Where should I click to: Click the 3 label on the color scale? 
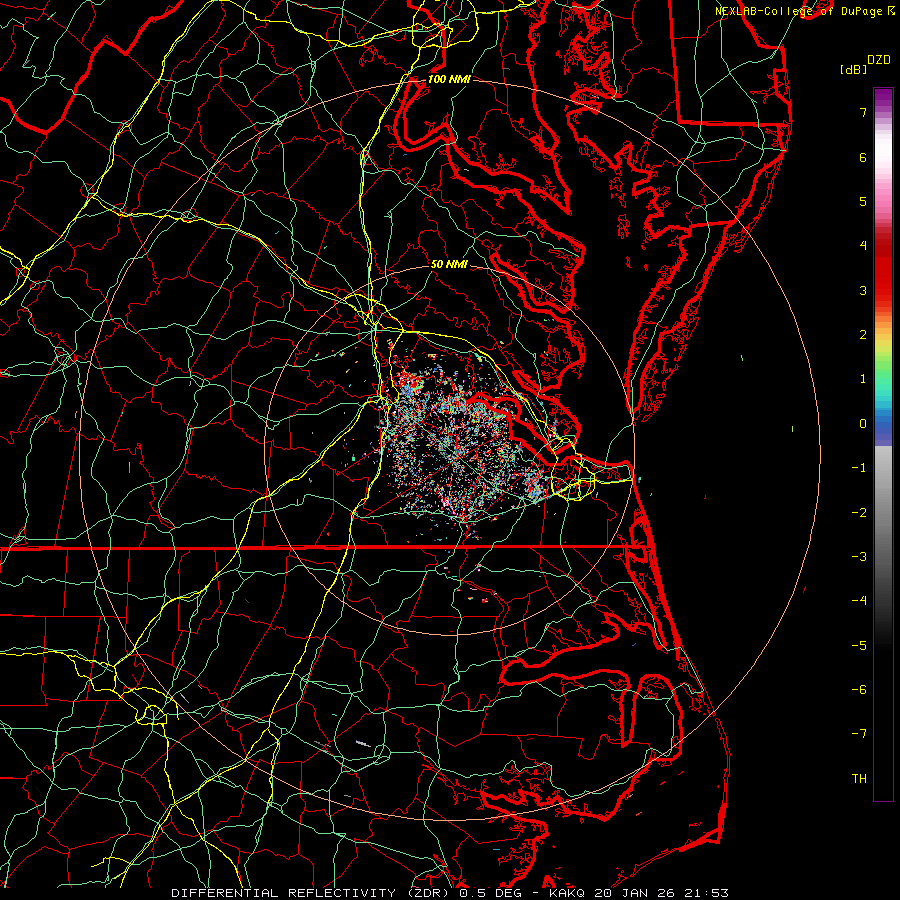point(863,290)
